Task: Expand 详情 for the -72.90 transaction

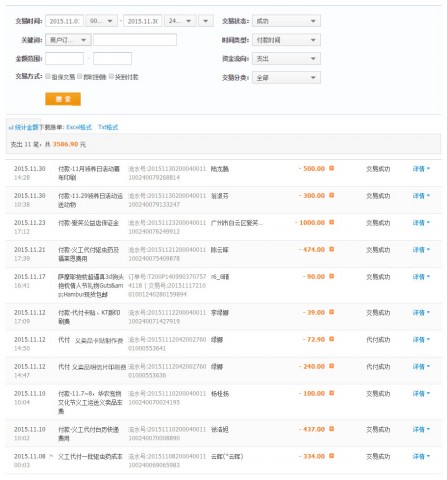Action: (421, 340)
